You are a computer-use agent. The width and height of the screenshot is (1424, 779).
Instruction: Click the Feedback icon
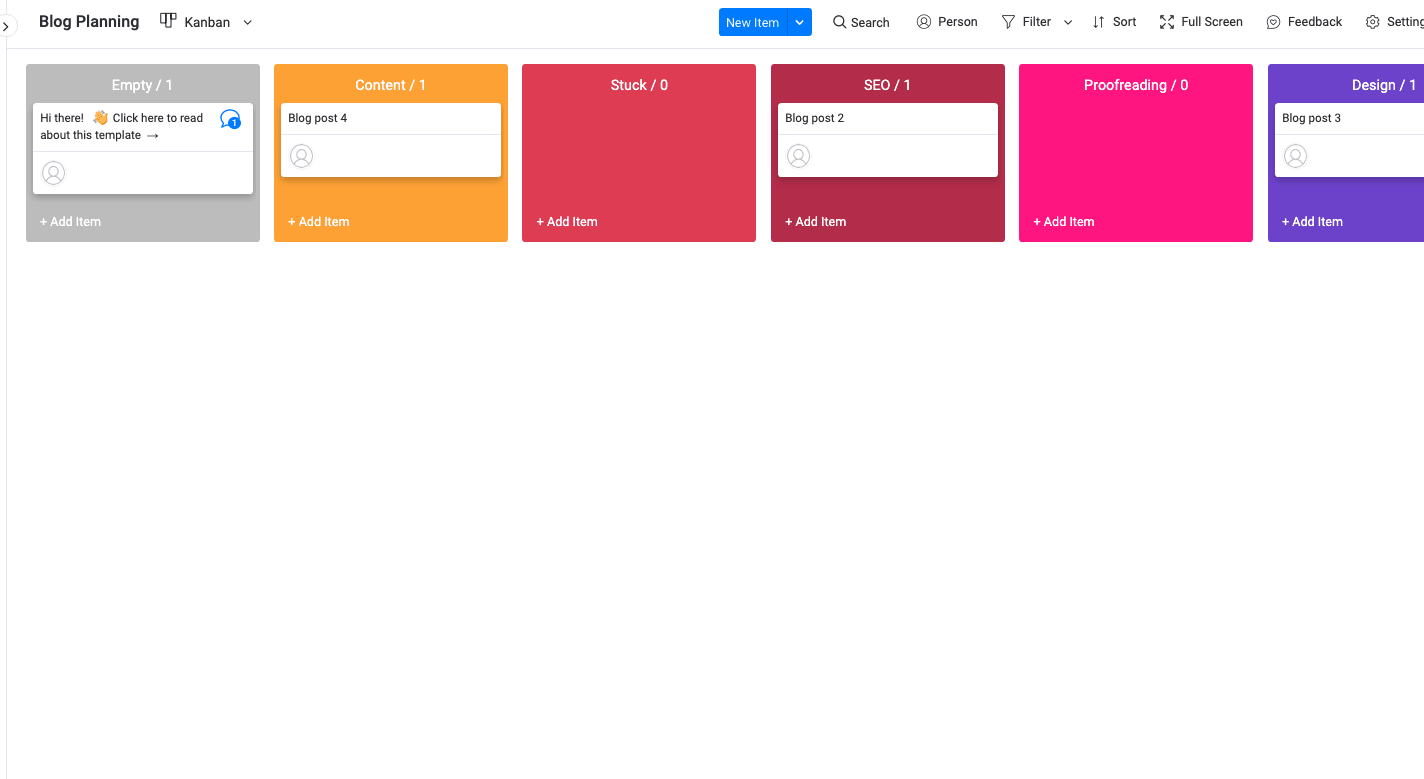coord(1273,22)
